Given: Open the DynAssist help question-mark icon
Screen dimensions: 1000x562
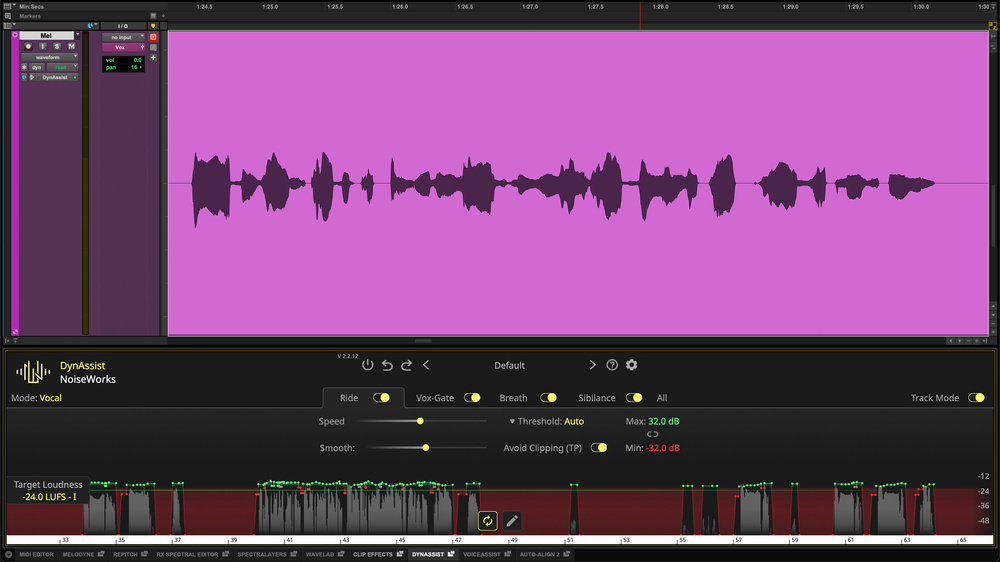Looking at the screenshot, I should coord(612,365).
